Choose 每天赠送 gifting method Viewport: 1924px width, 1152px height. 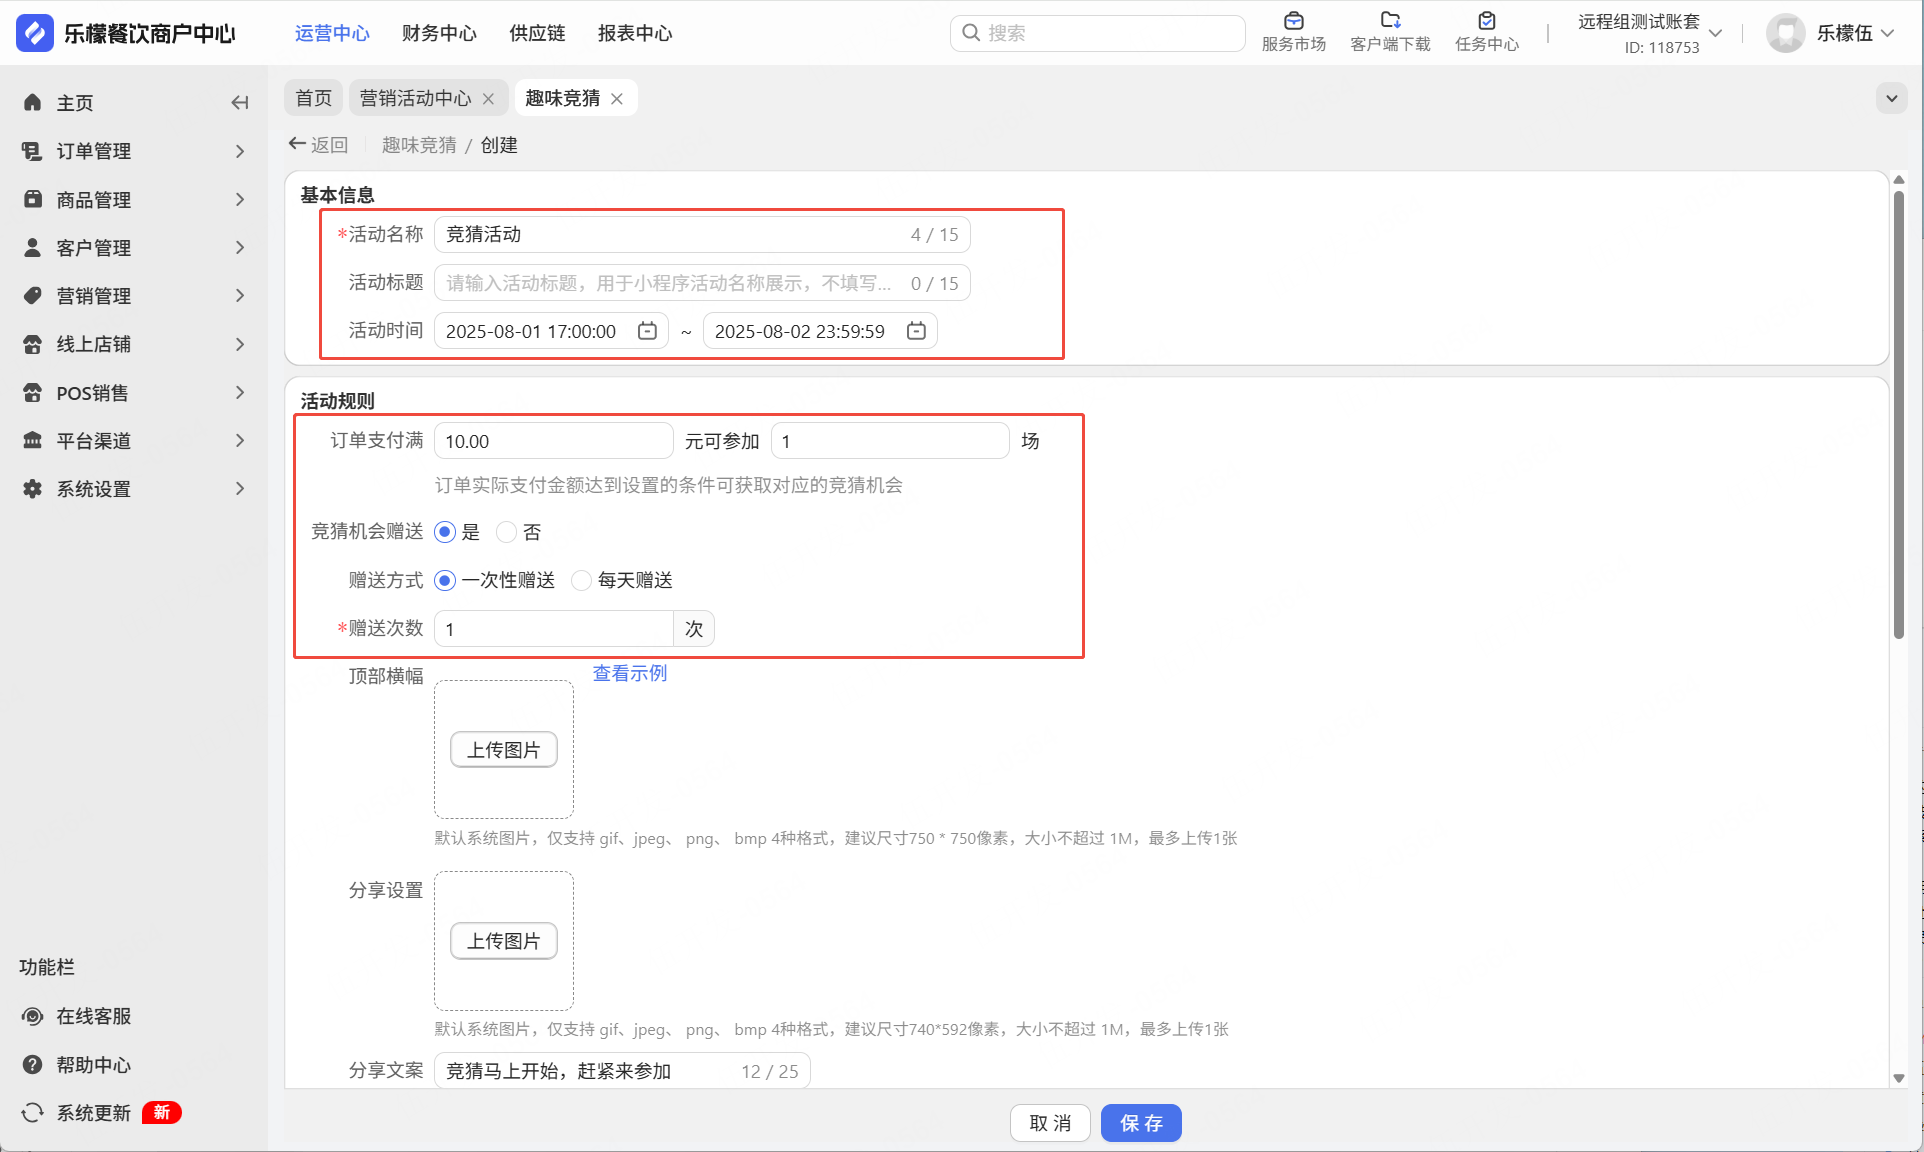tap(581, 580)
